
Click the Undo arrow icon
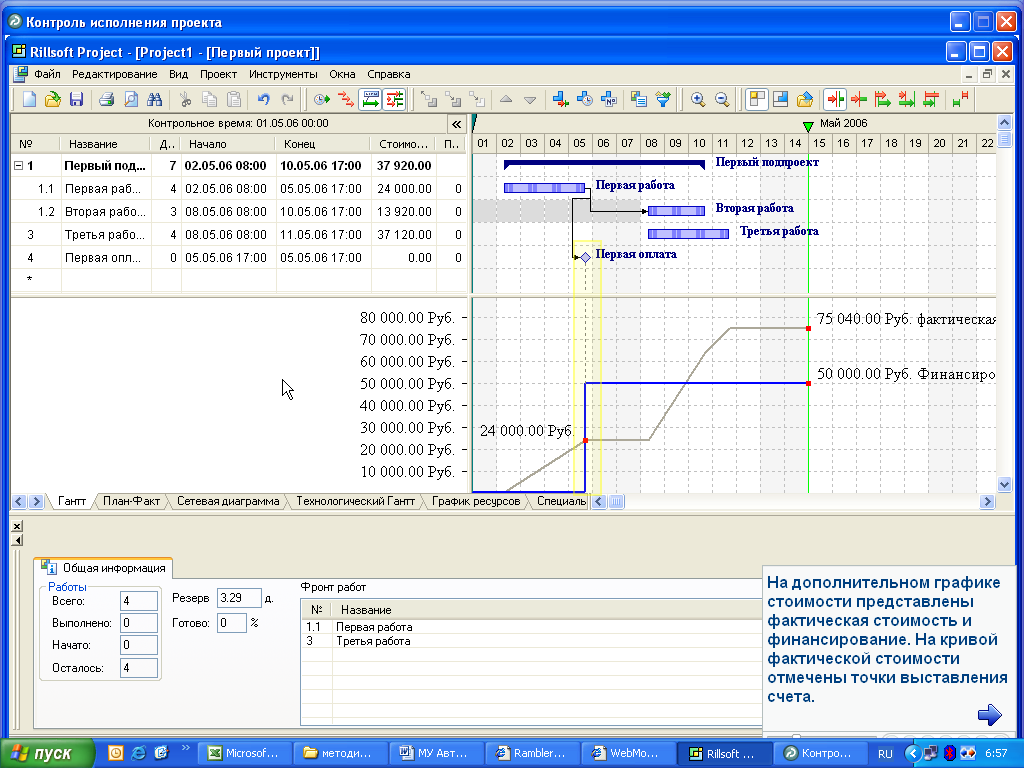tap(263, 99)
